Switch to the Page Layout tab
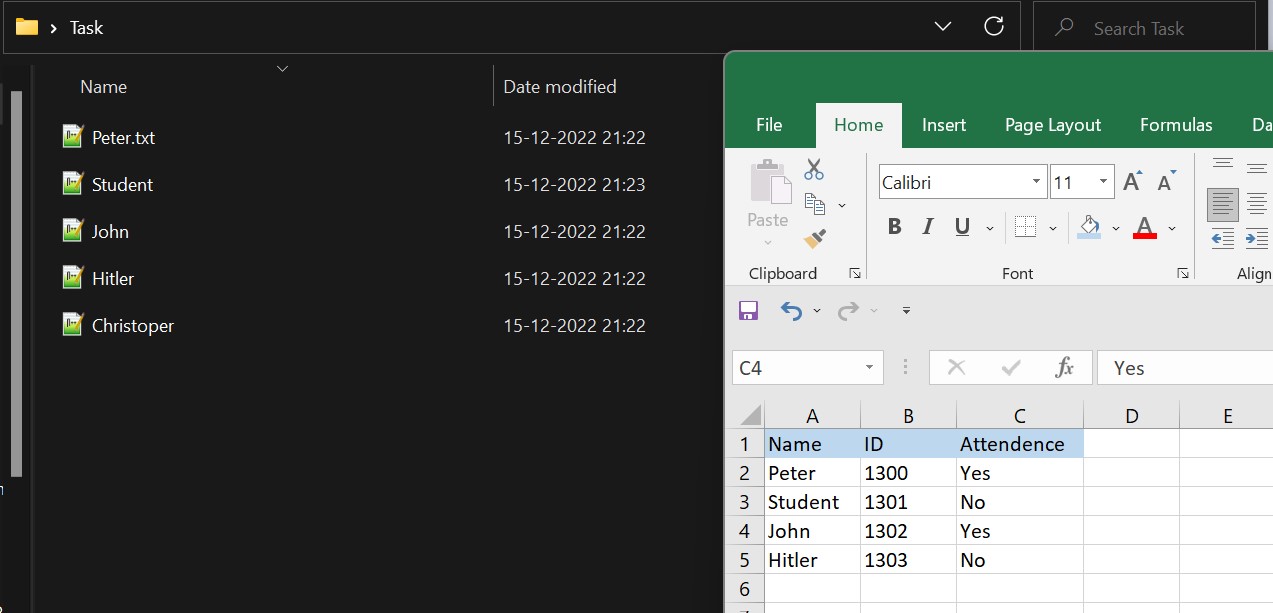Viewport: 1273px width, 613px height. (x=1052, y=125)
